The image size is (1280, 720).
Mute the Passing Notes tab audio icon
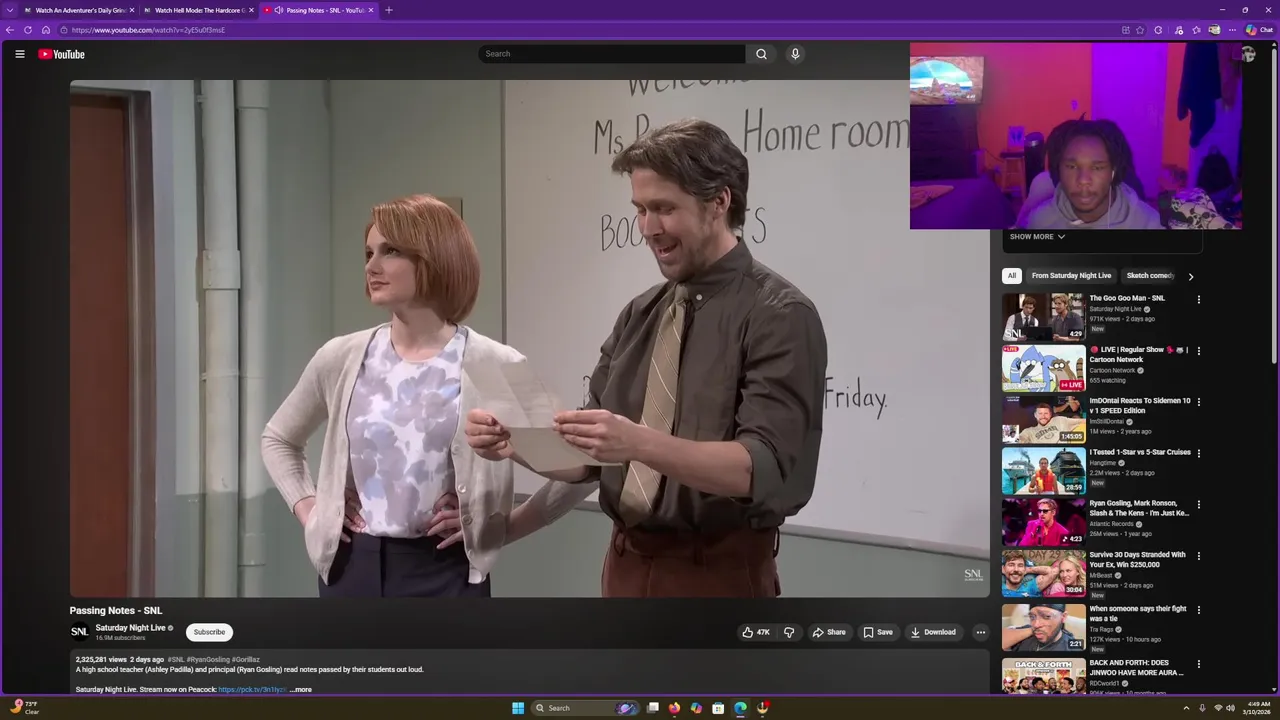pos(279,10)
